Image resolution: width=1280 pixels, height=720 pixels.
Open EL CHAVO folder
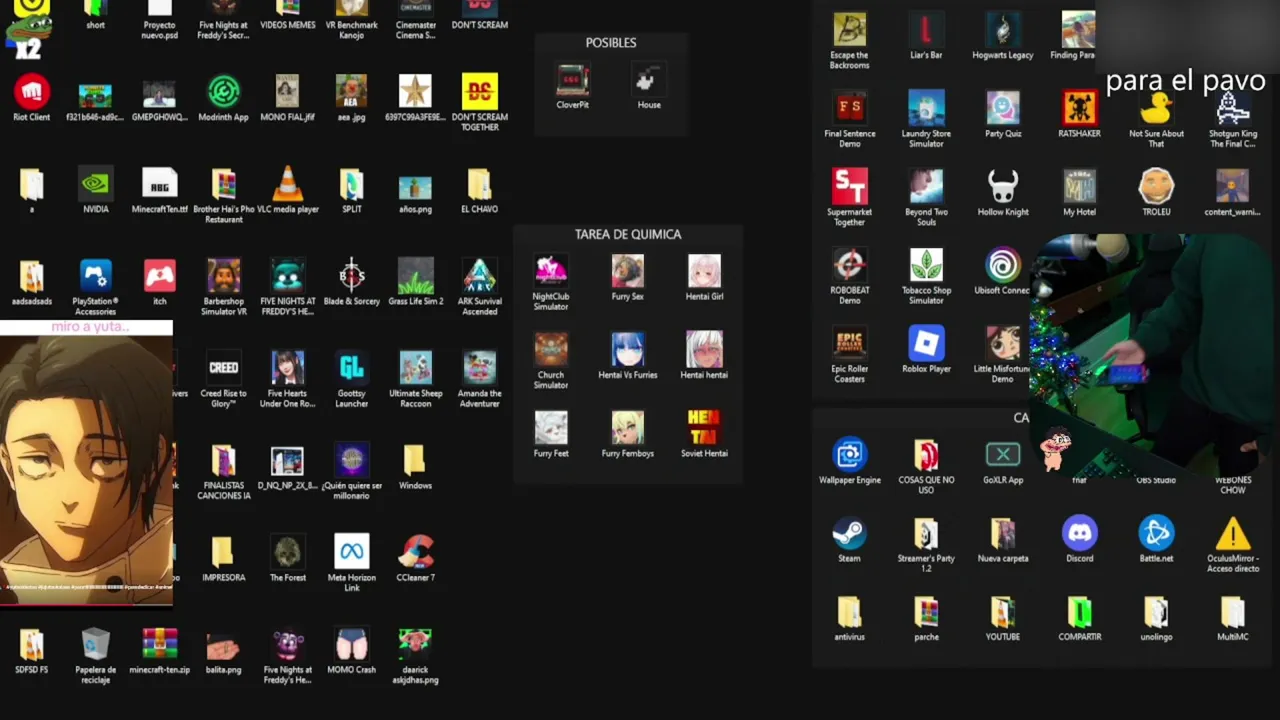coord(479,184)
